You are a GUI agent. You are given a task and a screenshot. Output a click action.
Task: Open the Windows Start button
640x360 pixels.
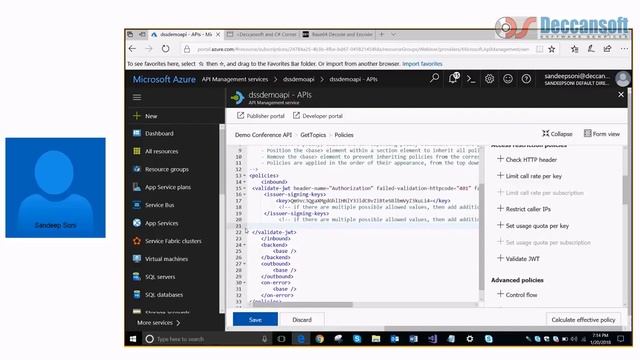[x=133, y=339]
